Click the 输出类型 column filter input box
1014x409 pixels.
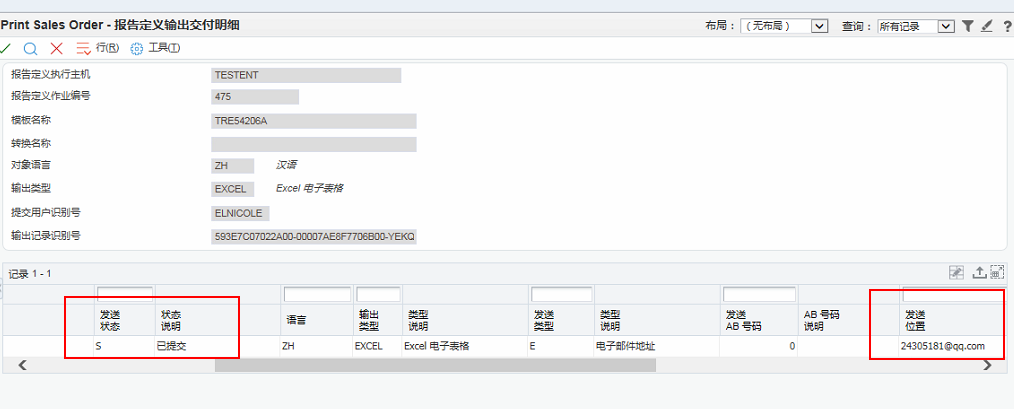click(378, 294)
